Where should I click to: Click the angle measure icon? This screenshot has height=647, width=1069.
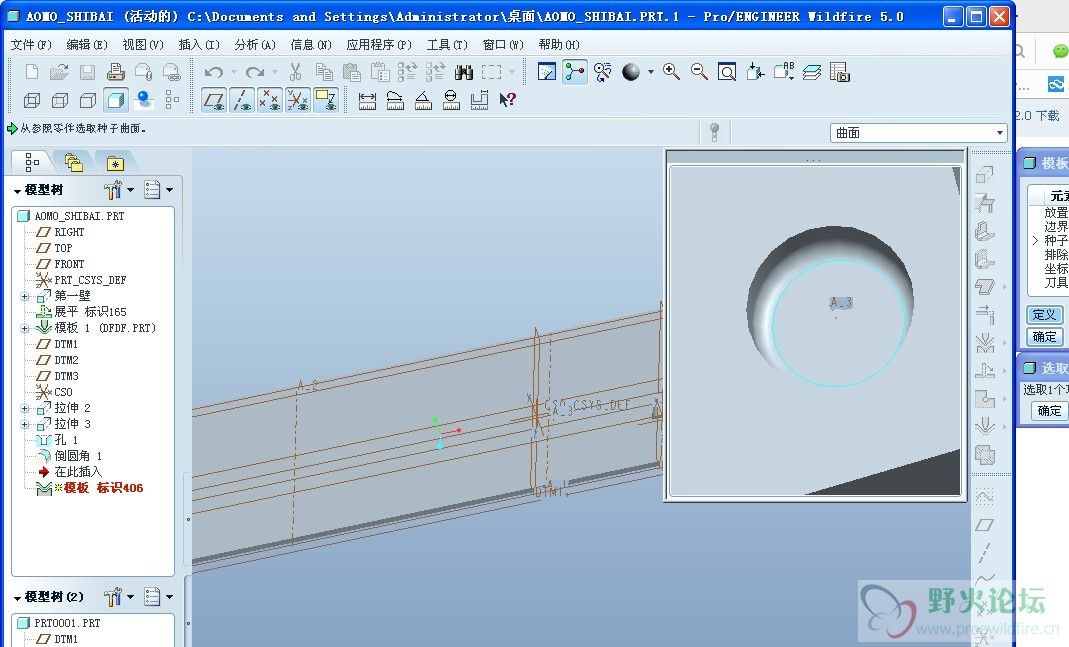(x=423, y=100)
